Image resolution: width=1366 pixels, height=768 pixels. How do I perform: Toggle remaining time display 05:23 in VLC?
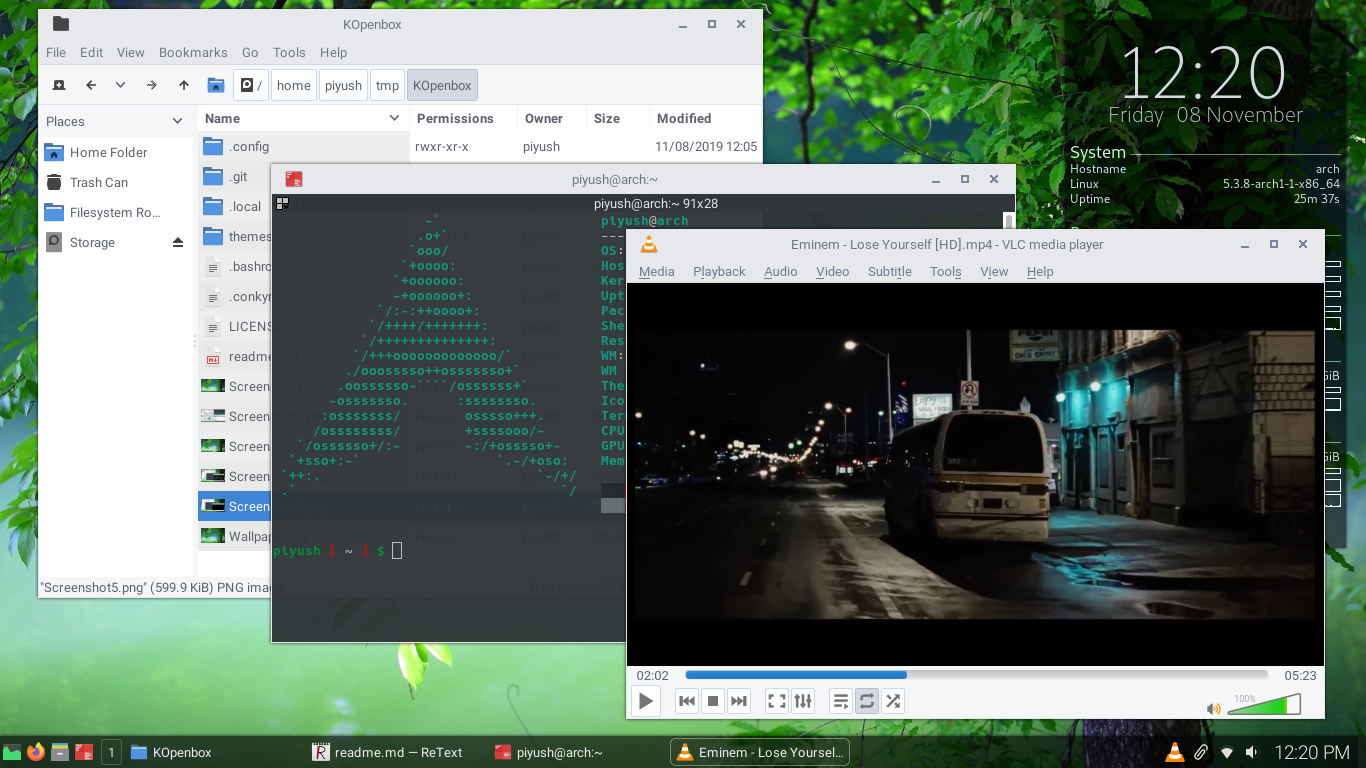[x=1300, y=675]
